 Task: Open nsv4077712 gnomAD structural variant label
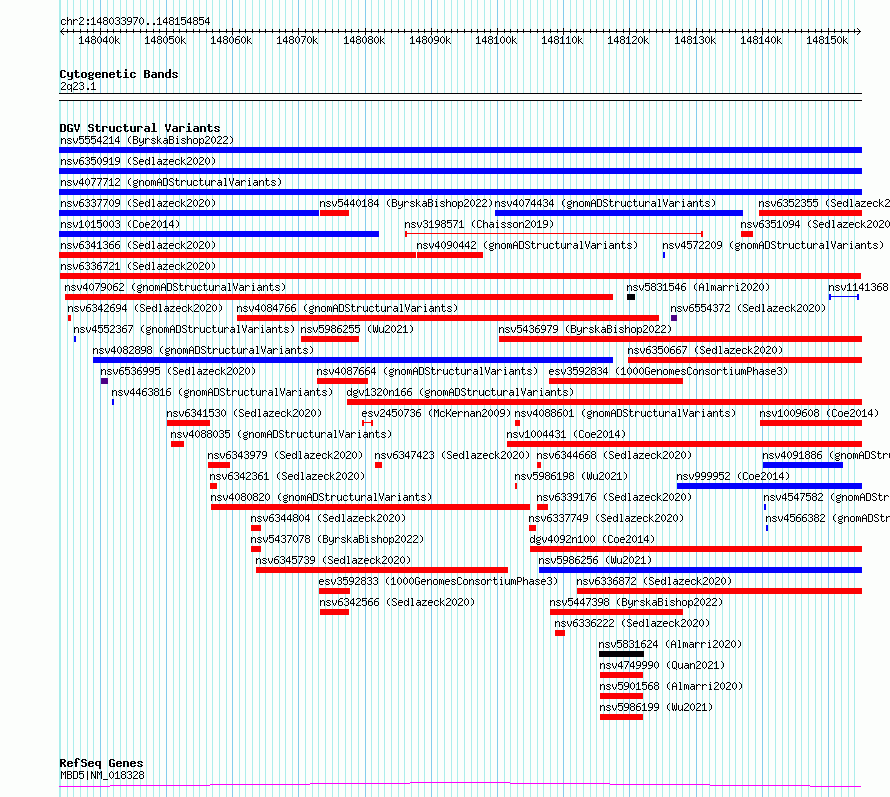pos(171,182)
